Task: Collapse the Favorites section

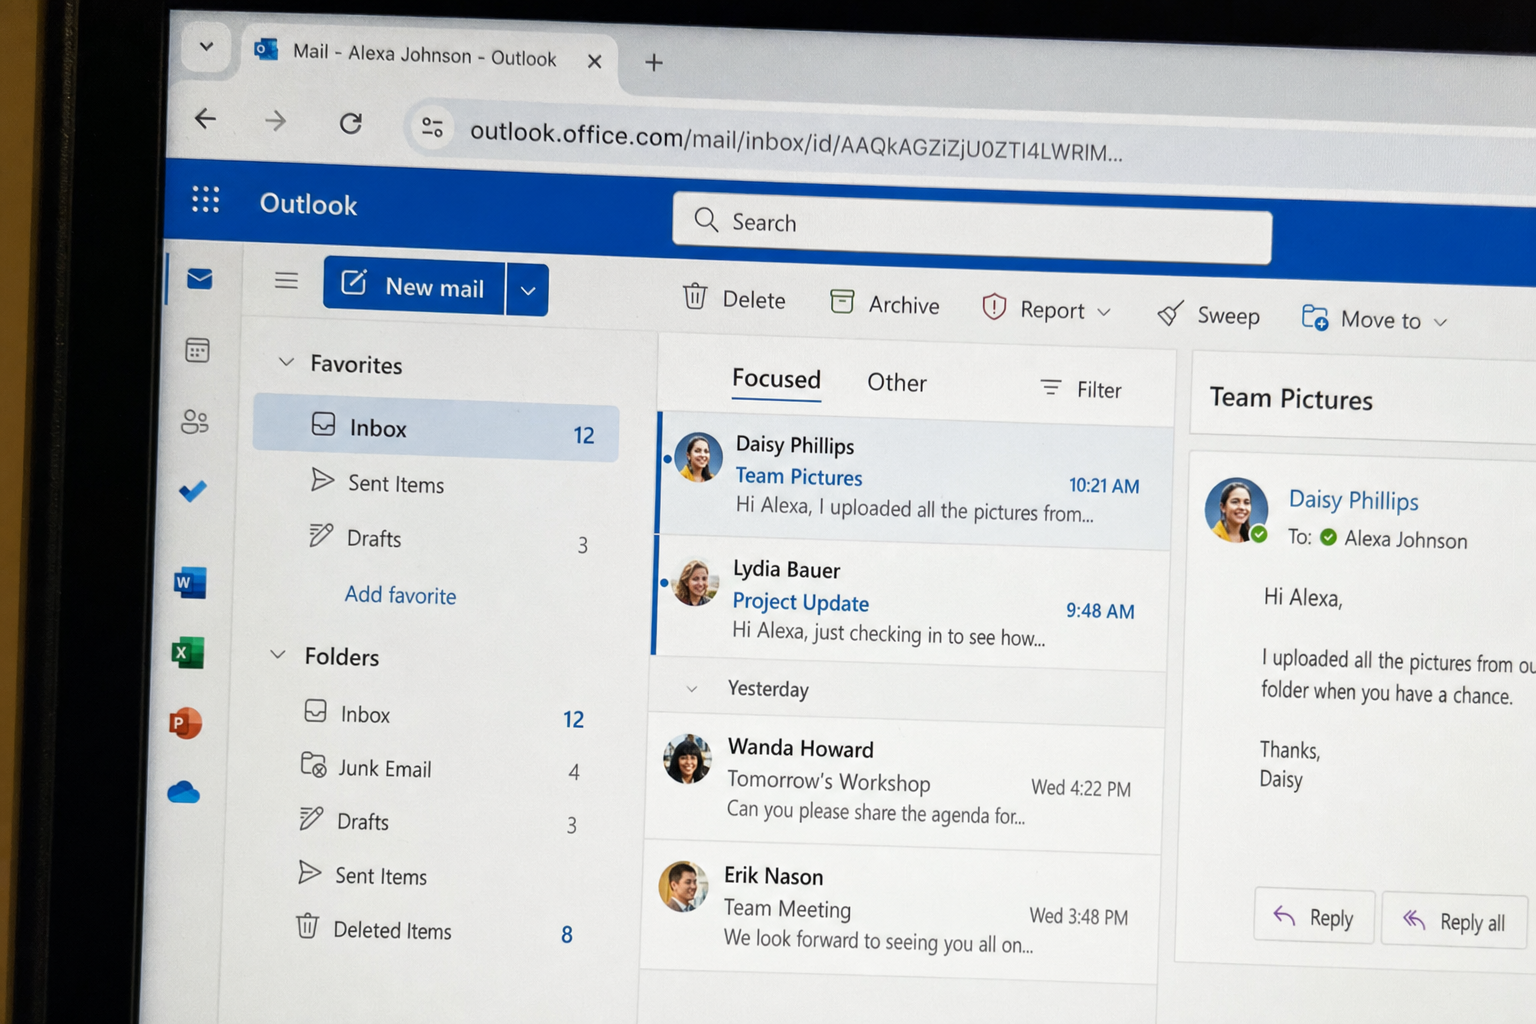Action: click(286, 361)
